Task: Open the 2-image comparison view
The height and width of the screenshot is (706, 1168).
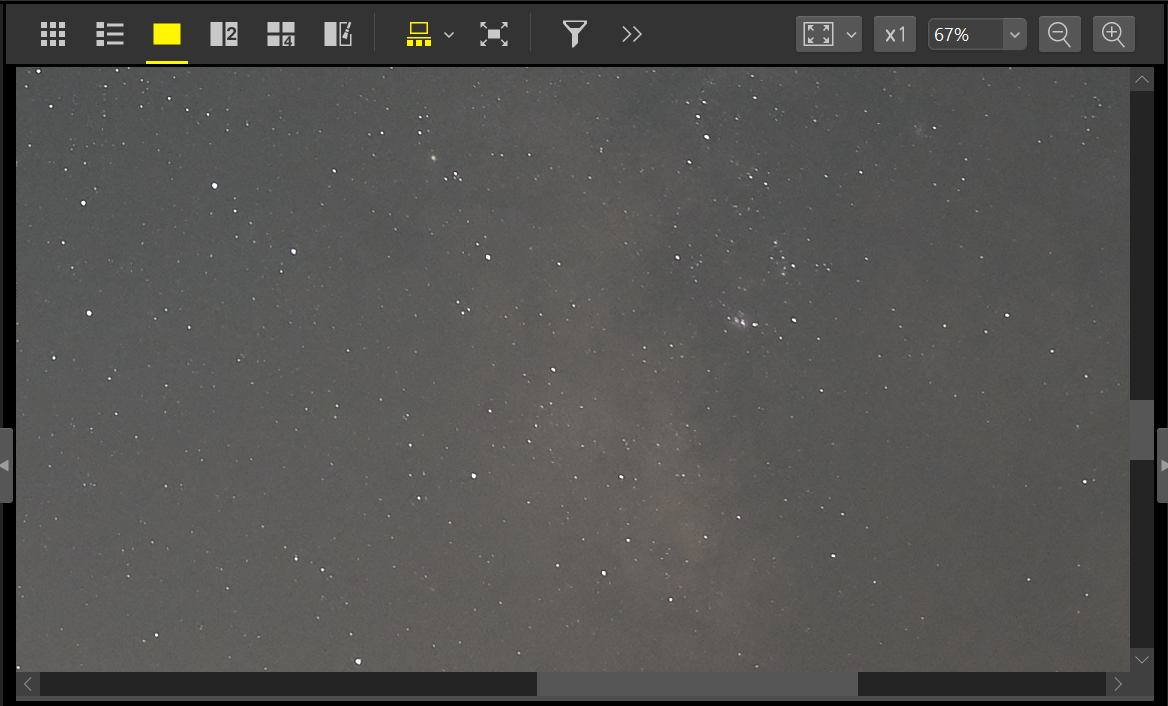Action: pyautogui.click(x=224, y=34)
